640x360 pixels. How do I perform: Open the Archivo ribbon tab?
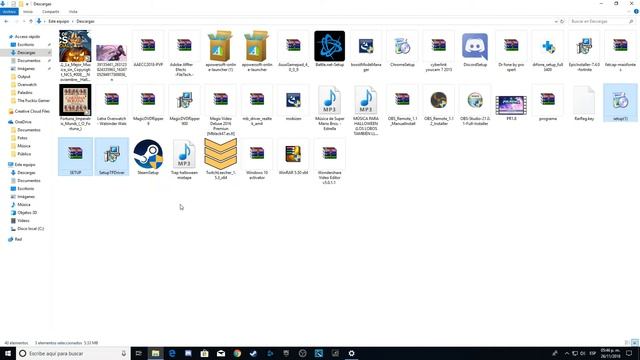pos(9,12)
